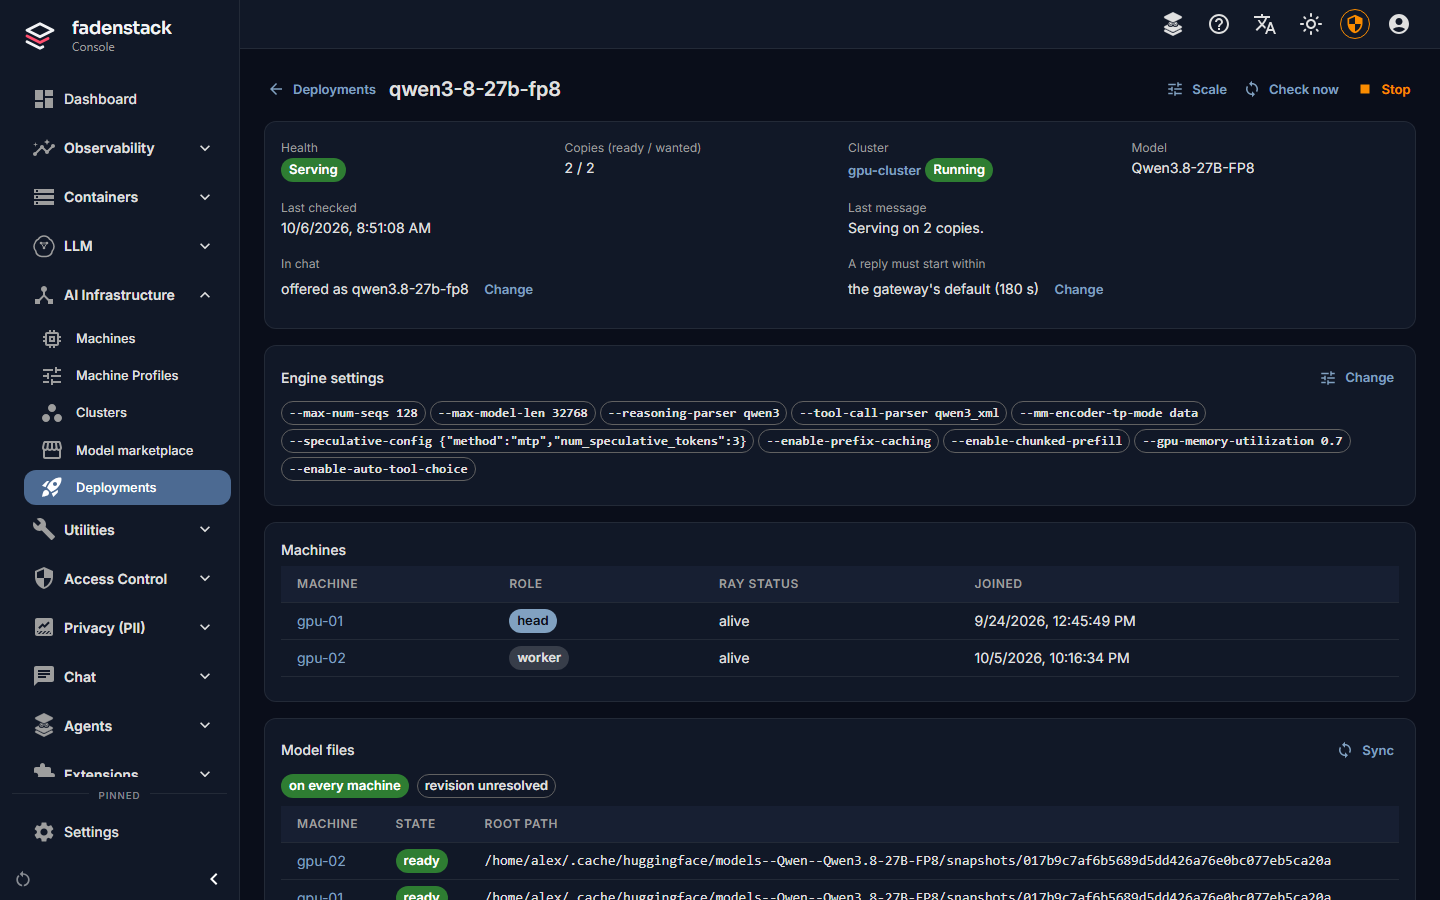
Task: Change the reply start timeout
Action: pos(1078,290)
